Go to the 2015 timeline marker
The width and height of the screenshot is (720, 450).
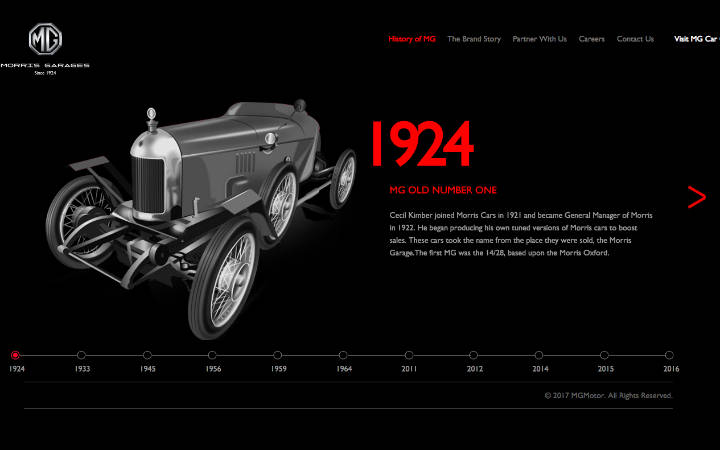[x=604, y=355]
